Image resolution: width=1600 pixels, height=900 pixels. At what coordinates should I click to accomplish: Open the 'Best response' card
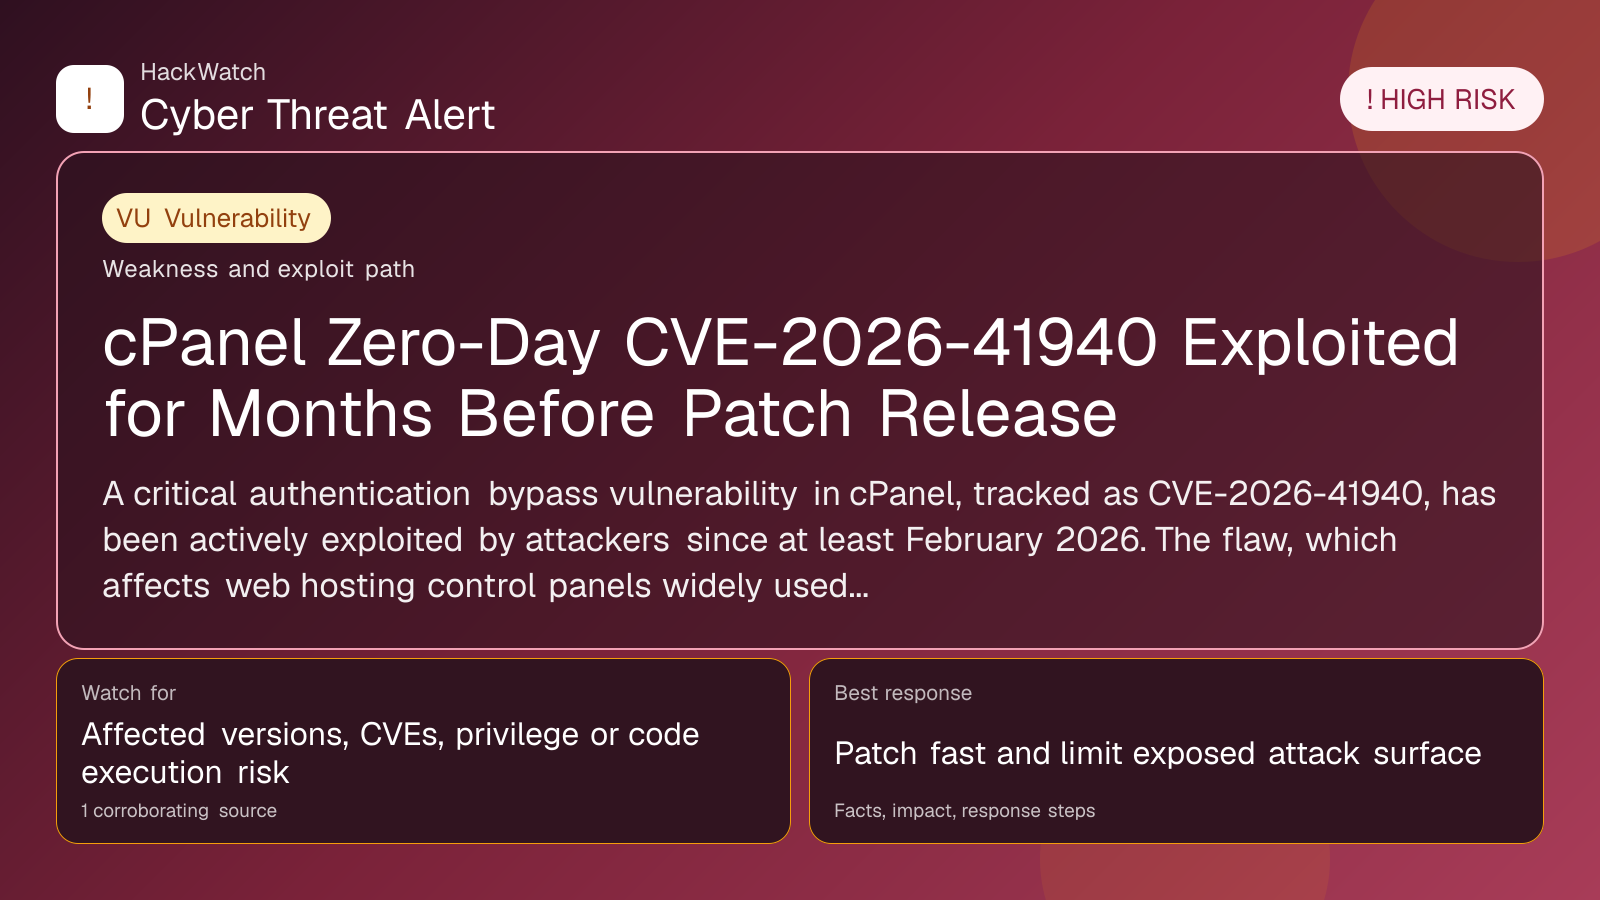[x=1175, y=750]
